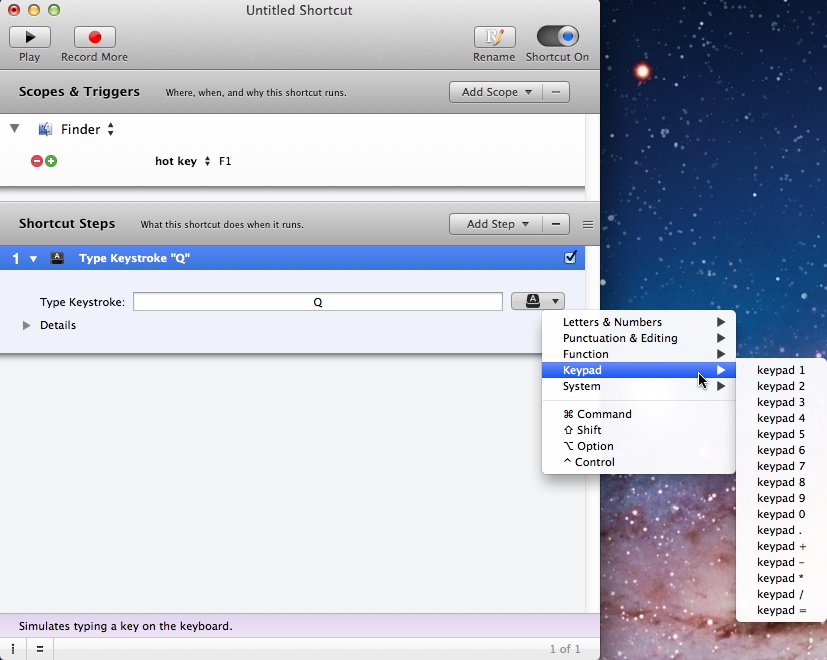Click the Finder scope icon
Viewport: 827px width, 660px height.
pyautogui.click(x=45, y=129)
